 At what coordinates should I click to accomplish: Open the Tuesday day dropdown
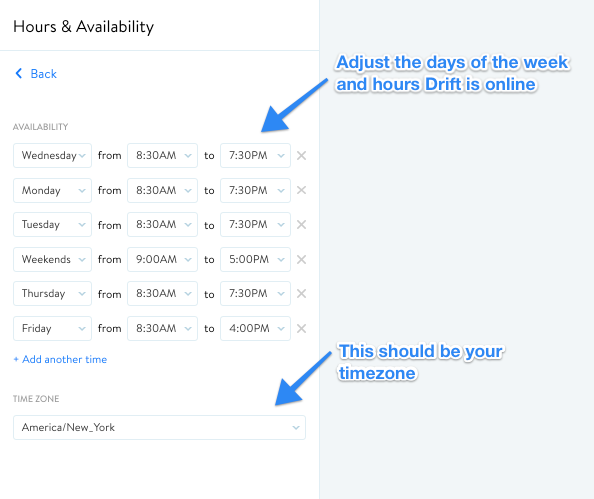point(52,225)
